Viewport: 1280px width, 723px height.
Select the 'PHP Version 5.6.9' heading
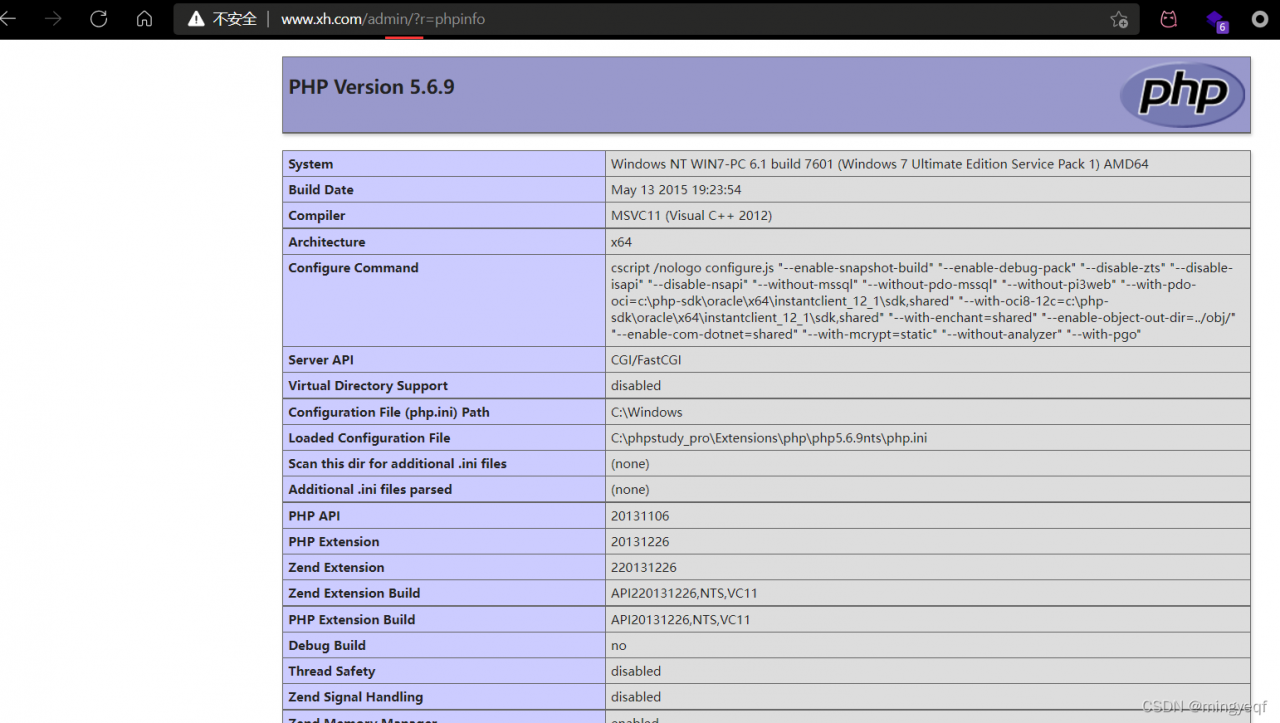tap(371, 87)
